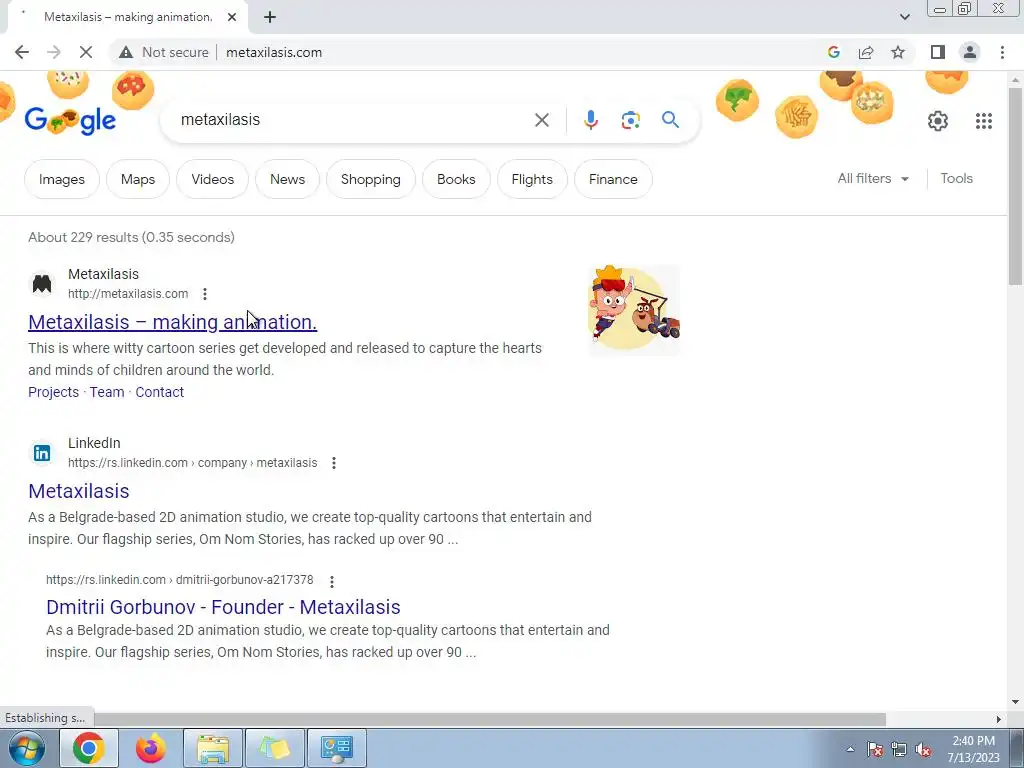The height and width of the screenshot is (768, 1024).
Task: Open the Not secure site warning
Action: point(163,52)
